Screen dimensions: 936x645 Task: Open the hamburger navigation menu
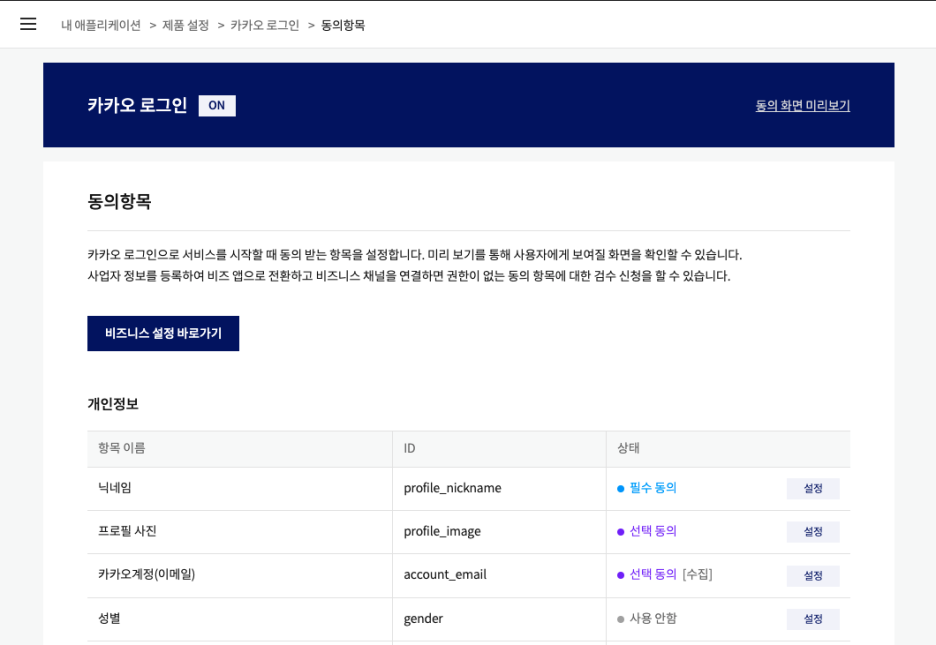point(28,24)
